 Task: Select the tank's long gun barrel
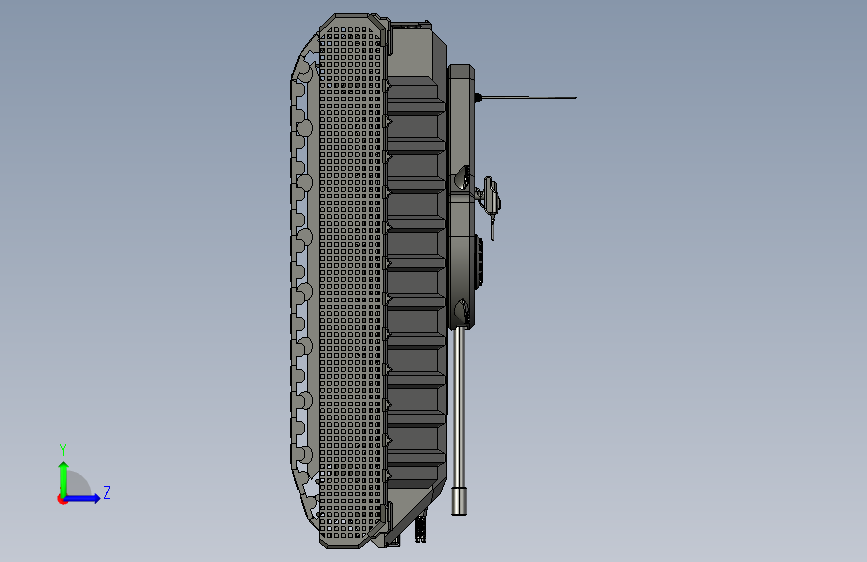[459, 420]
